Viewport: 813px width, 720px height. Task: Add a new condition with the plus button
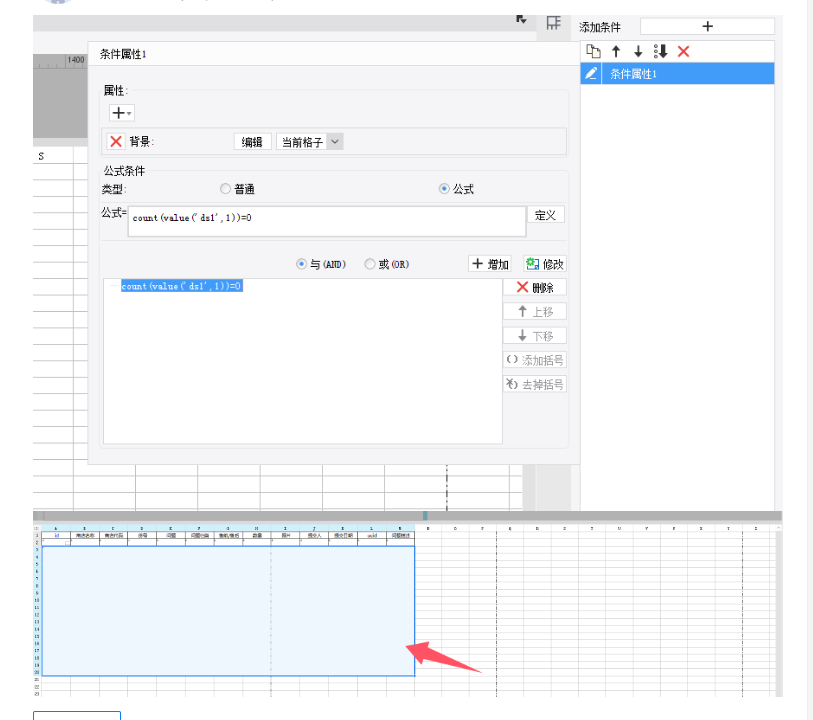[707, 26]
